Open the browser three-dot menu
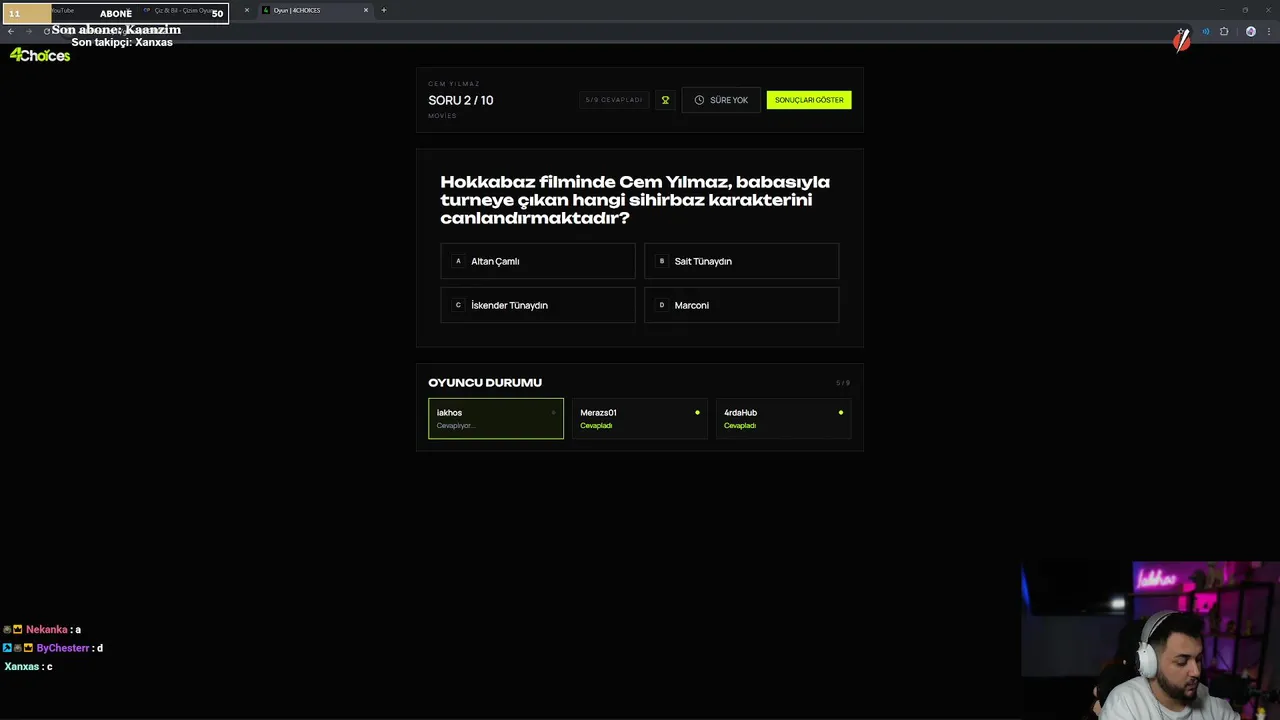 click(x=1269, y=31)
